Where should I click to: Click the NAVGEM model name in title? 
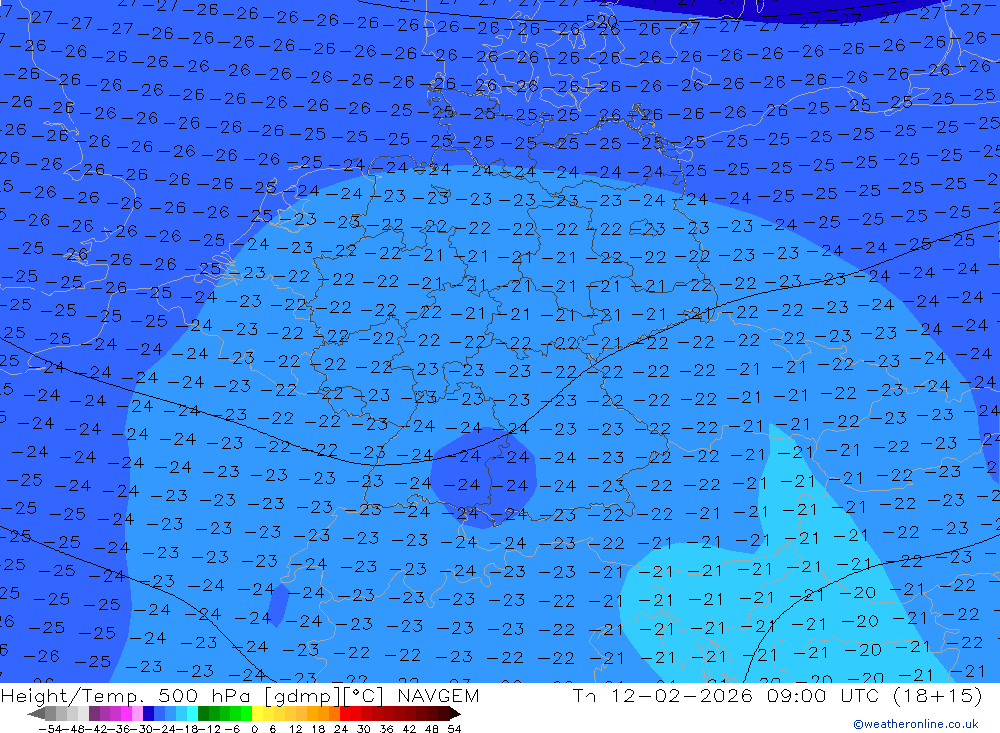coord(438,695)
